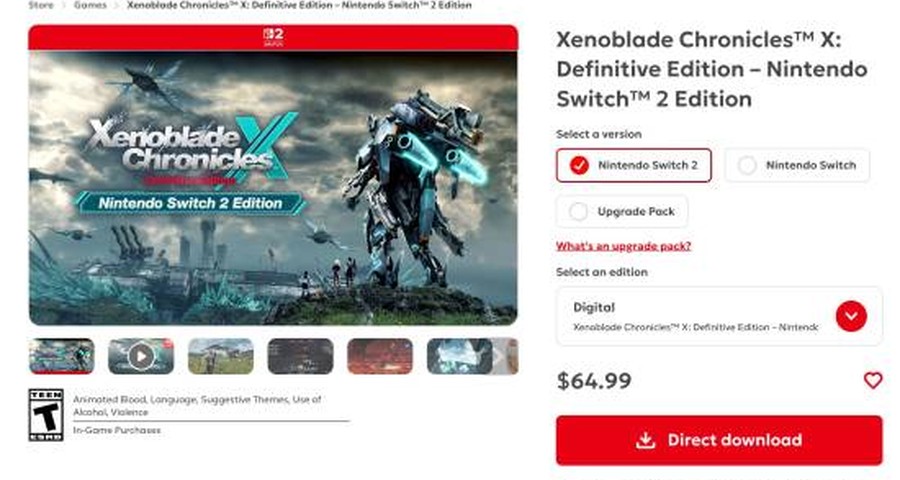Viewport: 900px width, 480px height.
Task: Go to Store in breadcrumb
Action: point(41,5)
